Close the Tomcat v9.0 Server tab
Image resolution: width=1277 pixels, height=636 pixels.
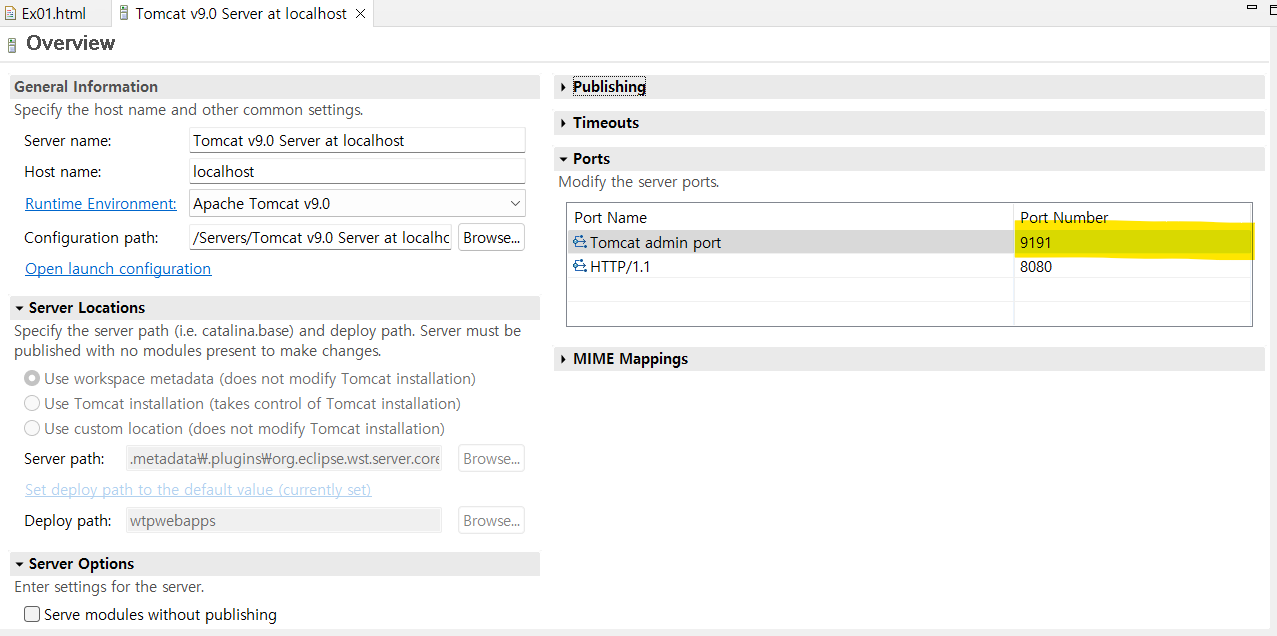[361, 14]
